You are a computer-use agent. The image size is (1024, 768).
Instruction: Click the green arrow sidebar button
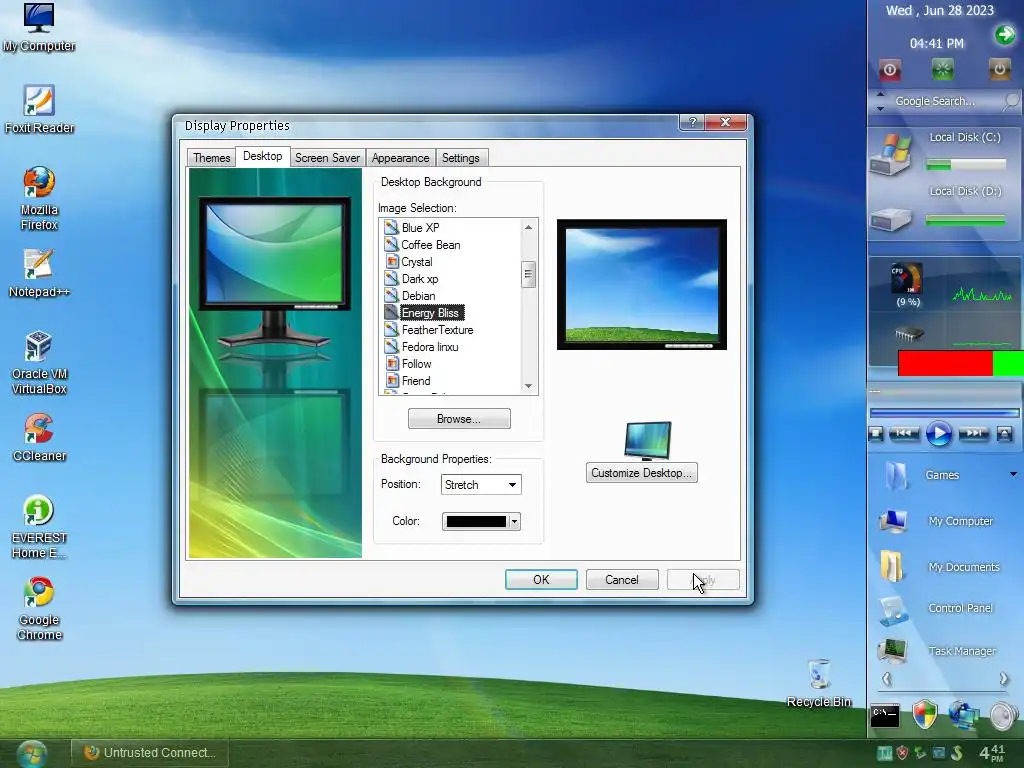tap(1004, 34)
